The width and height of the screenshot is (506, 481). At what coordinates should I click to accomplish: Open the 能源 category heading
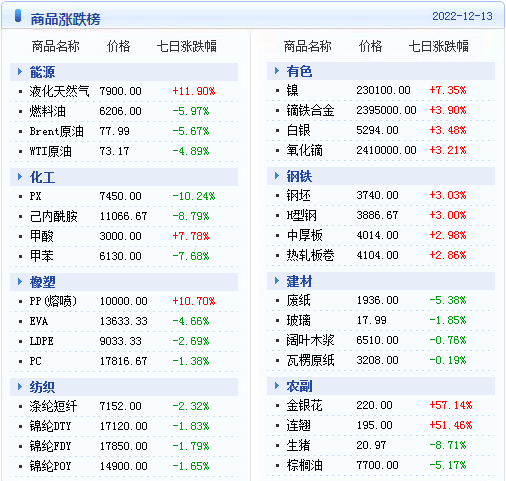(42, 72)
